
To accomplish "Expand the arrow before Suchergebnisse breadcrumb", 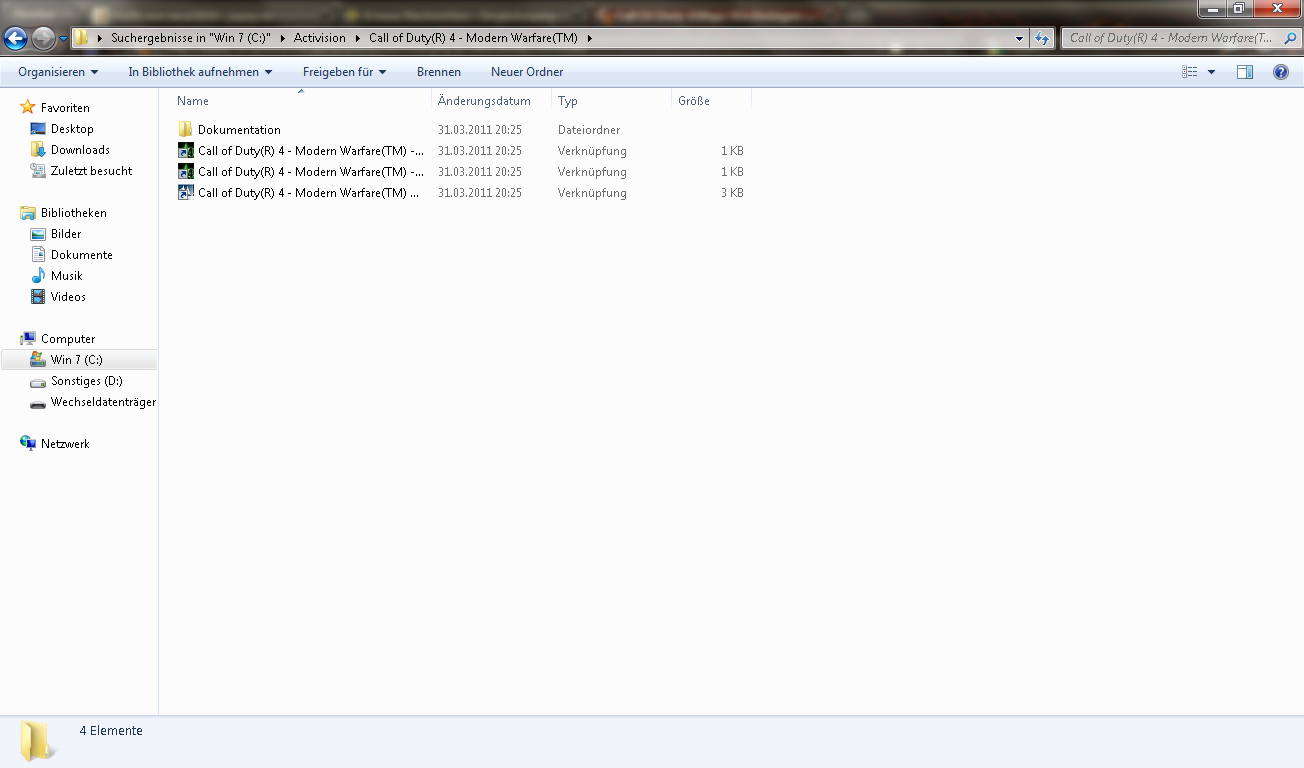I will pyautogui.click(x=100, y=38).
